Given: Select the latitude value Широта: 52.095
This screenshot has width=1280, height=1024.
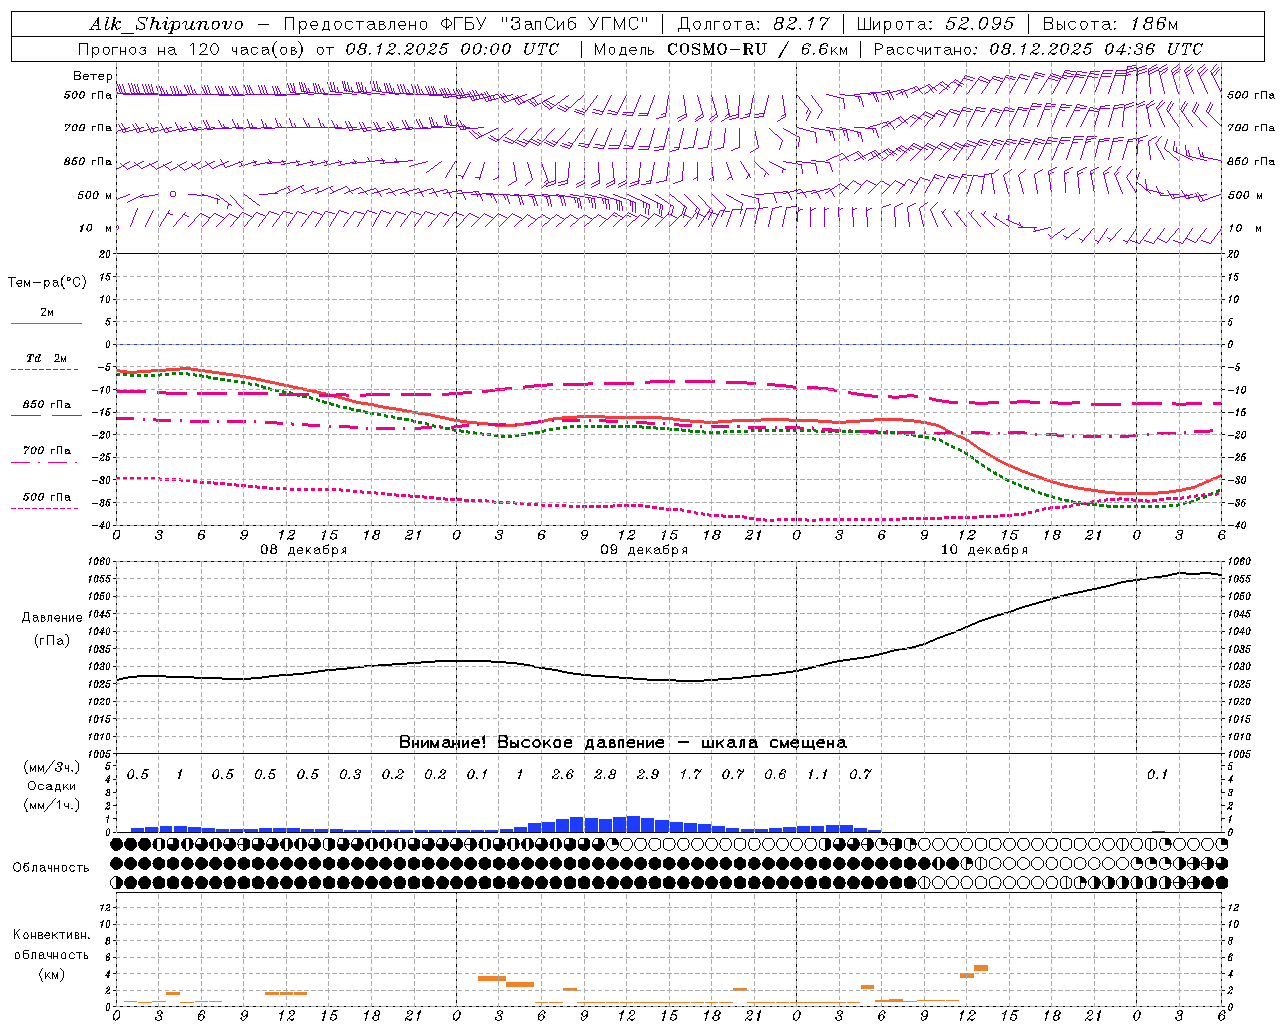Looking at the screenshot, I should (935, 24).
